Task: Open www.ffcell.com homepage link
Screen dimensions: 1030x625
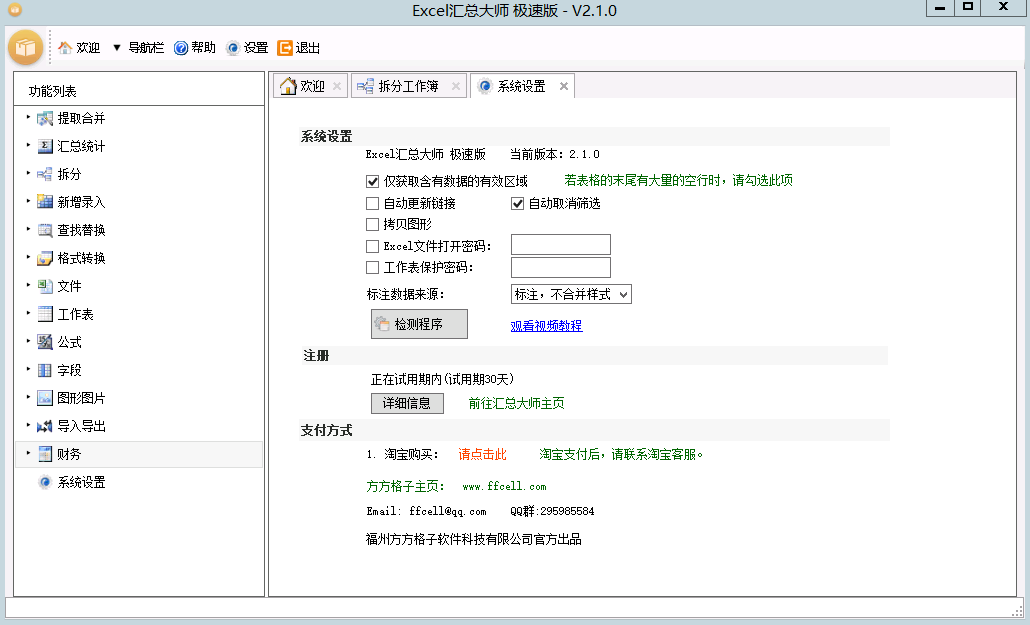Action: (x=504, y=486)
